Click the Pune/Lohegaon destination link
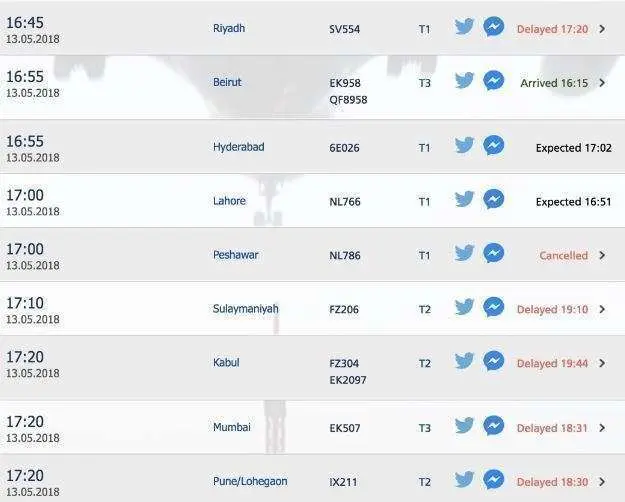 tap(250, 482)
